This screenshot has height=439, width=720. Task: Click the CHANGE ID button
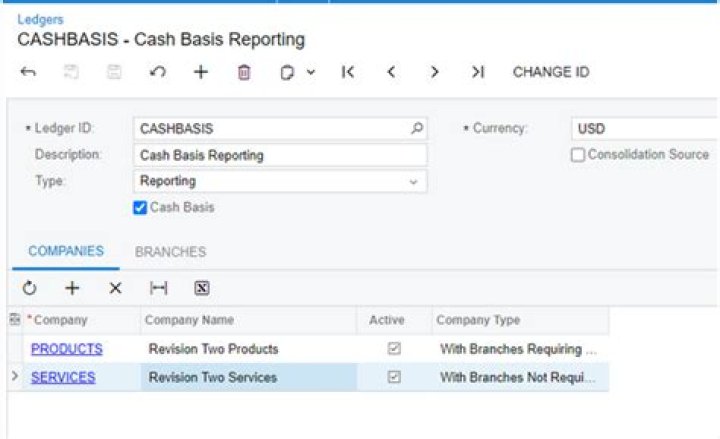[550, 72]
